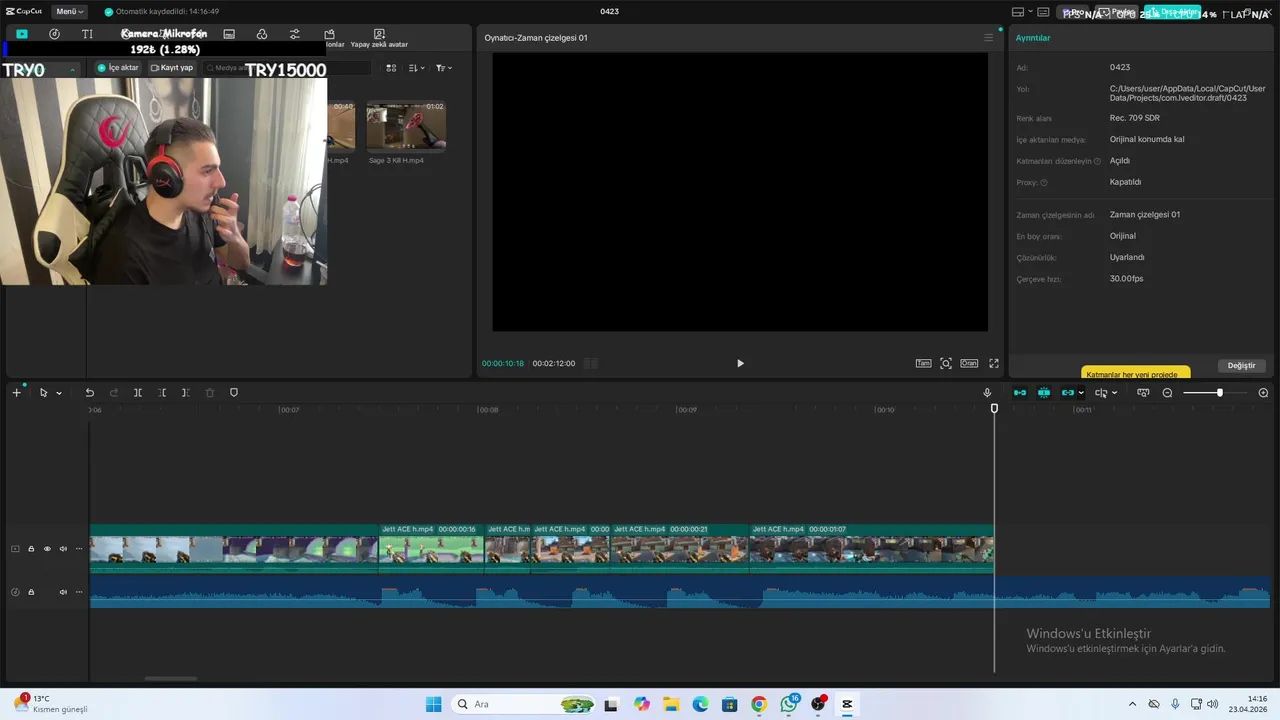
Task: Click the İçe aktar button
Action: click(x=118, y=68)
